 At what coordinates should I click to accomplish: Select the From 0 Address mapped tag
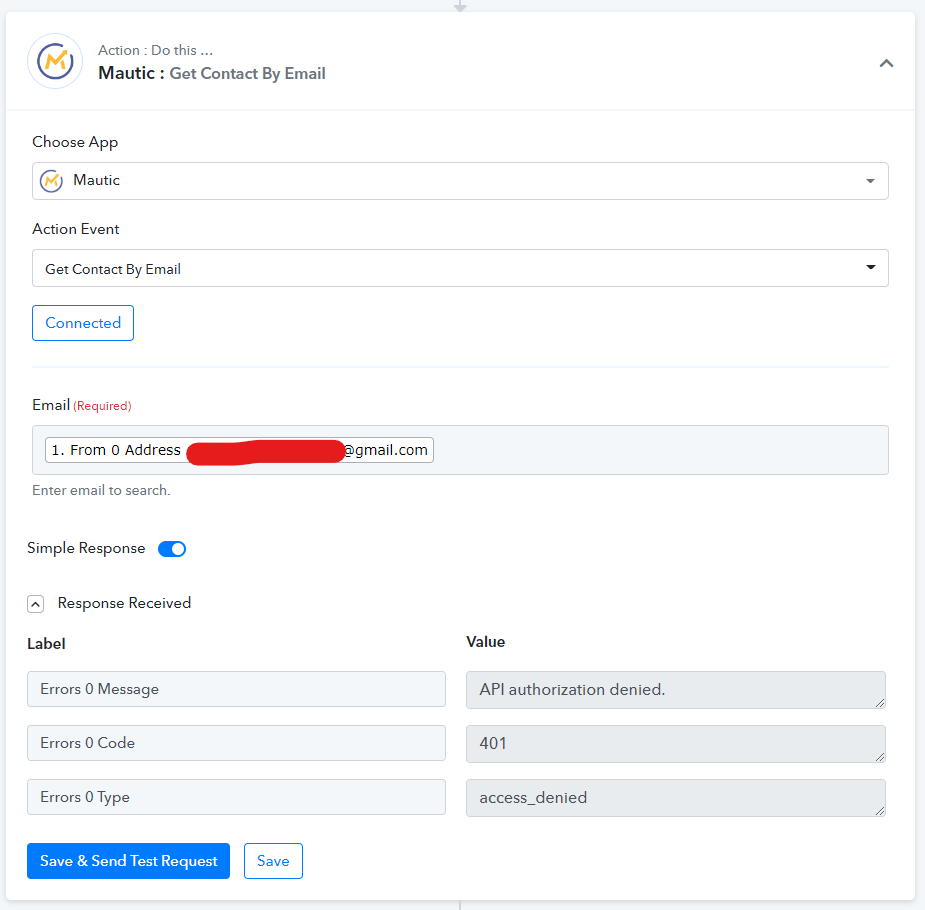pyautogui.click(x=240, y=450)
